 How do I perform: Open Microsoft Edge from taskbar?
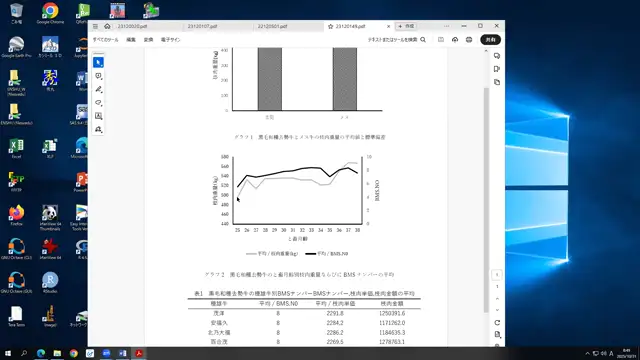[41, 353]
